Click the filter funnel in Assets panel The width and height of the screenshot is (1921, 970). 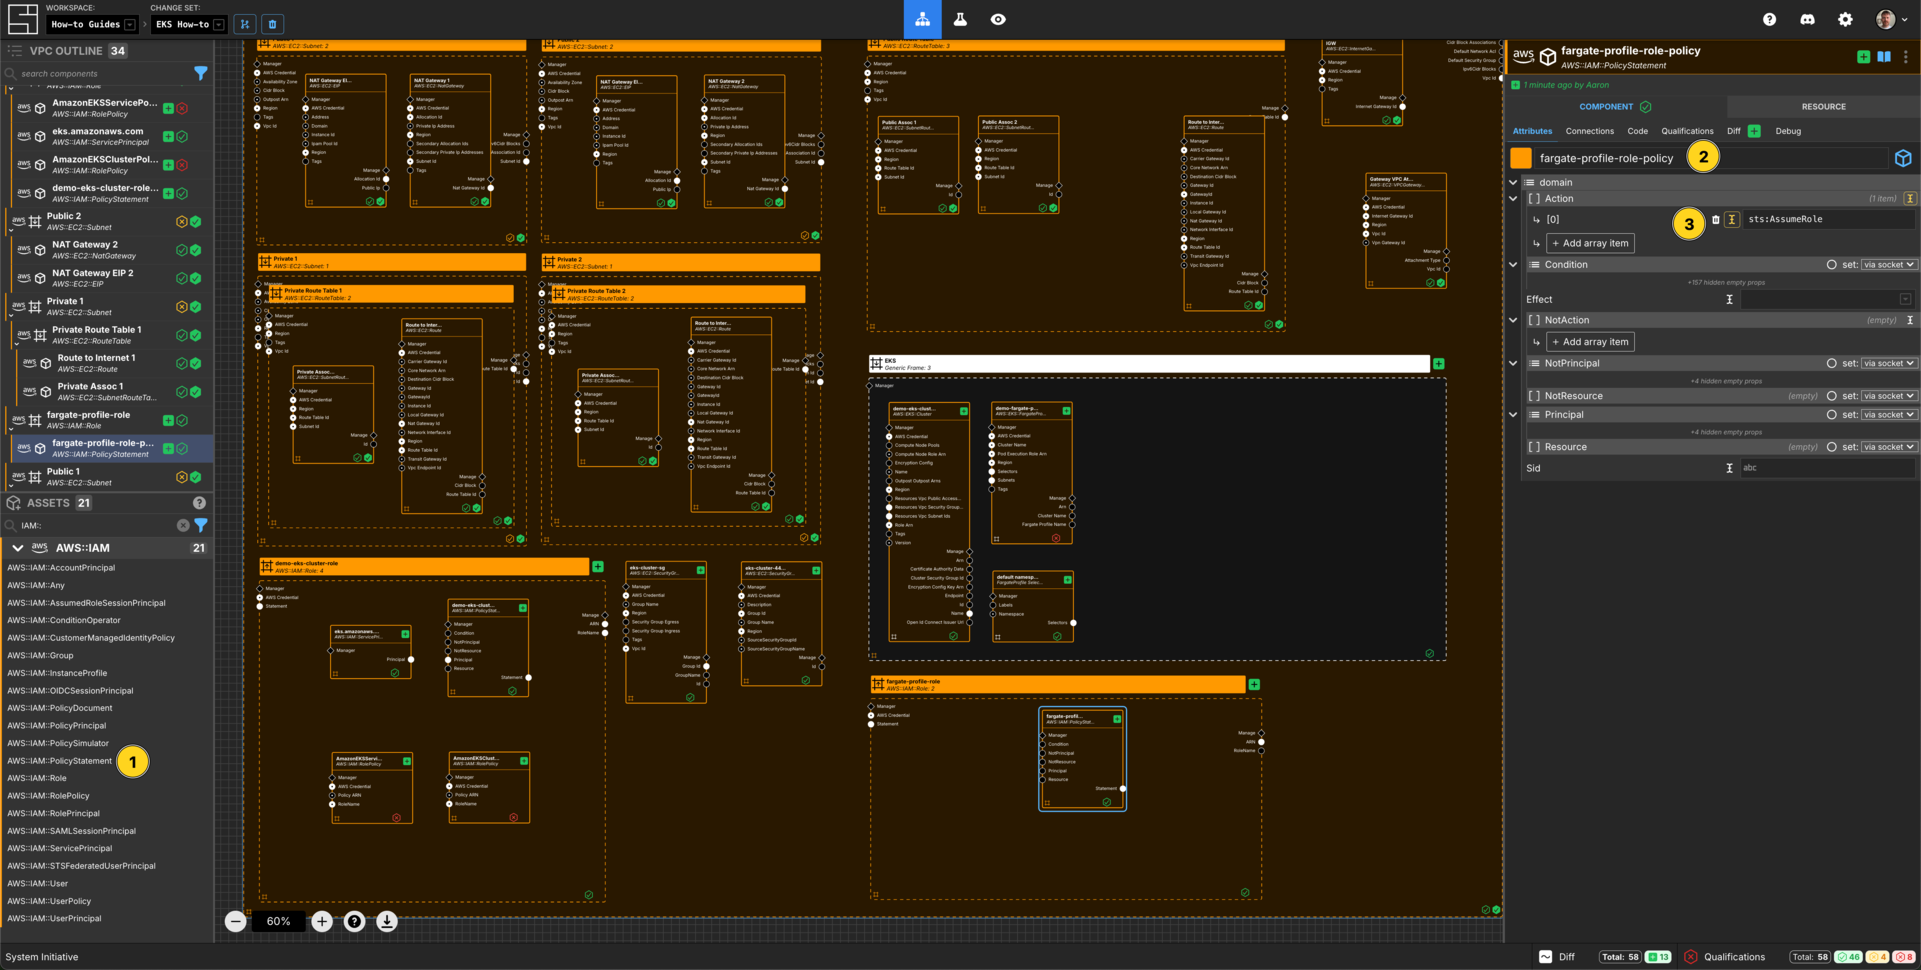pyautogui.click(x=201, y=525)
